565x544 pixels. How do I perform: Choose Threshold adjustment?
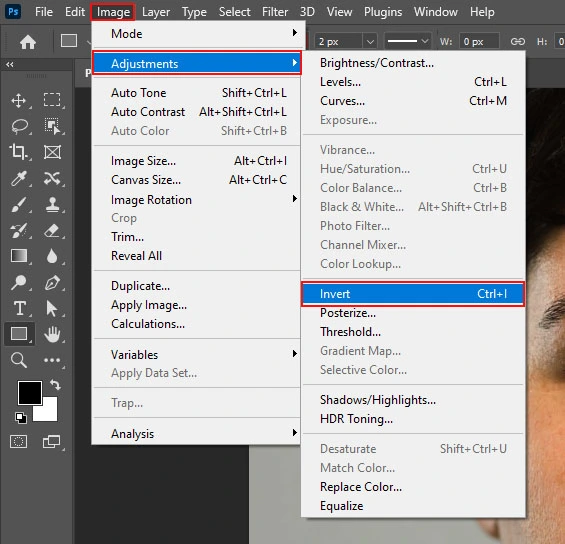click(x=413, y=332)
